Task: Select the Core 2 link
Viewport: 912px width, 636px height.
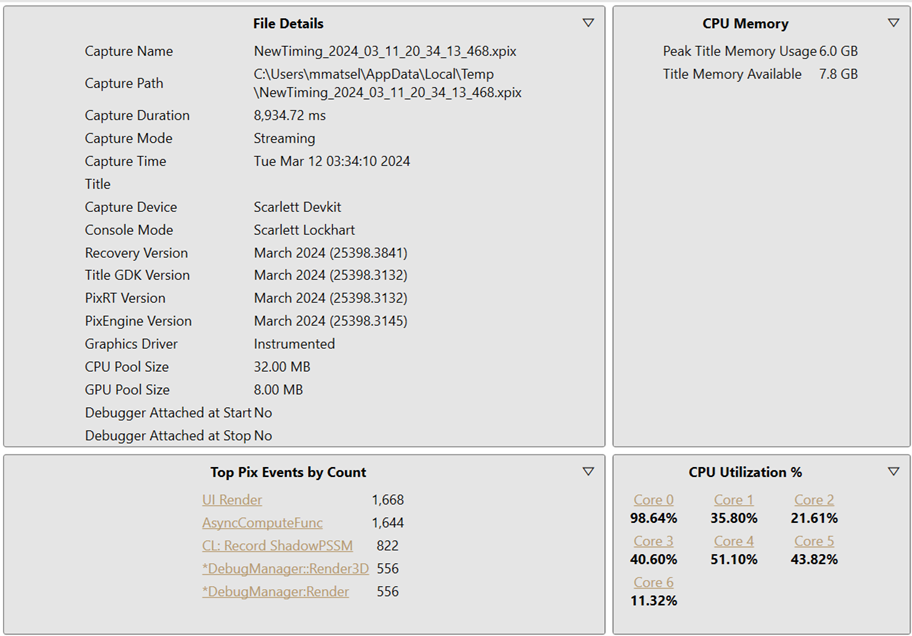Action: [x=814, y=500]
